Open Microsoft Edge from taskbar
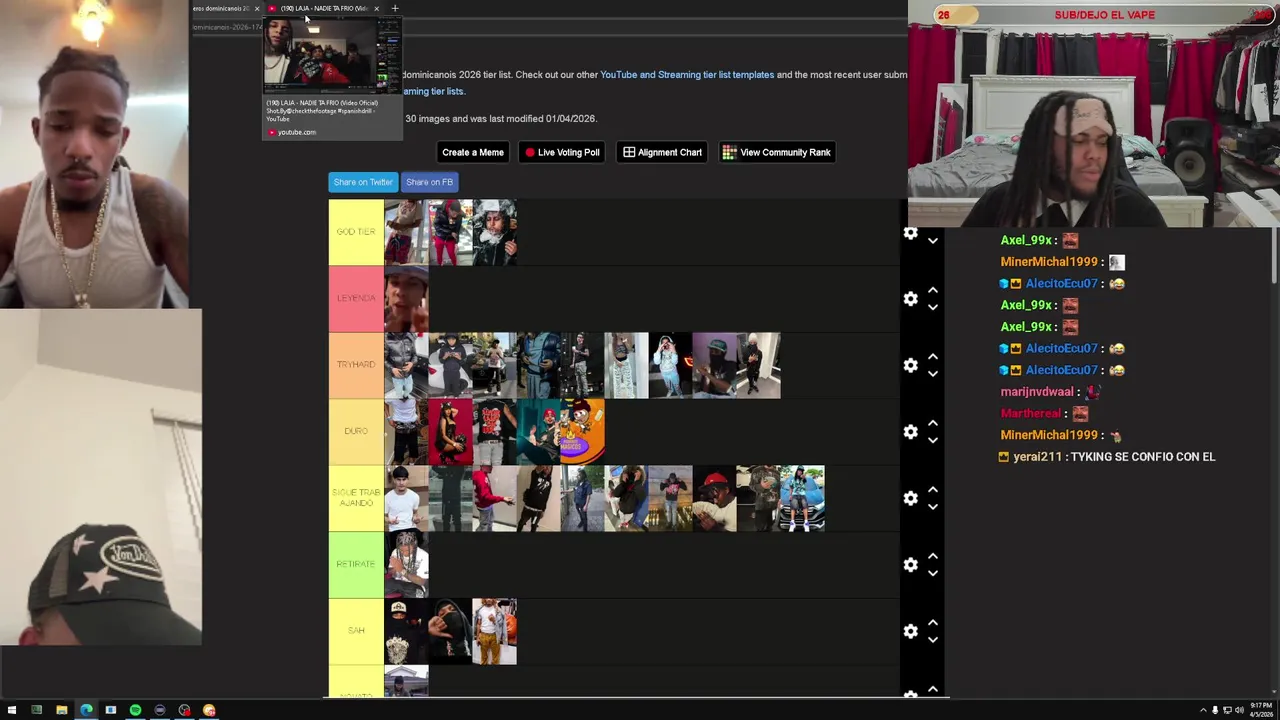Image resolution: width=1280 pixels, height=720 pixels. [86, 710]
